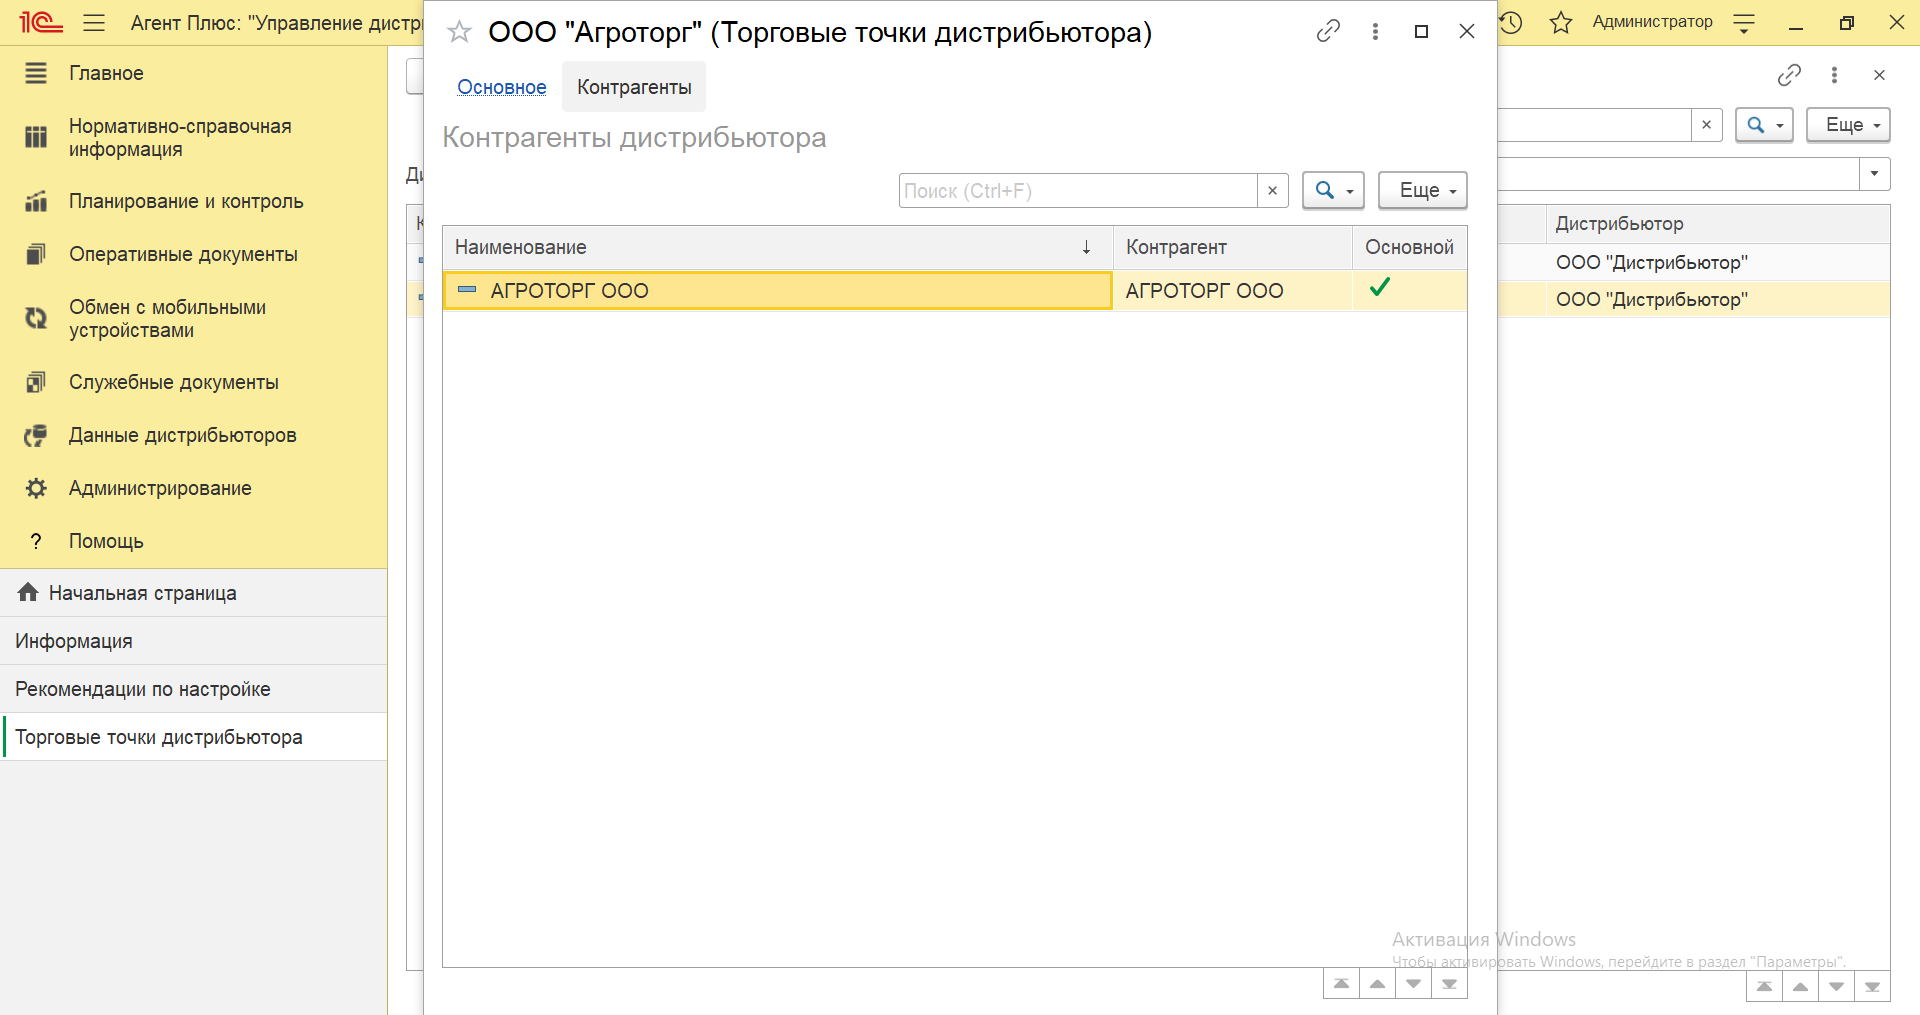The width and height of the screenshot is (1920, 1015).
Task: Open three-dot menu in background list window
Action: click(x=1834, y=75)
